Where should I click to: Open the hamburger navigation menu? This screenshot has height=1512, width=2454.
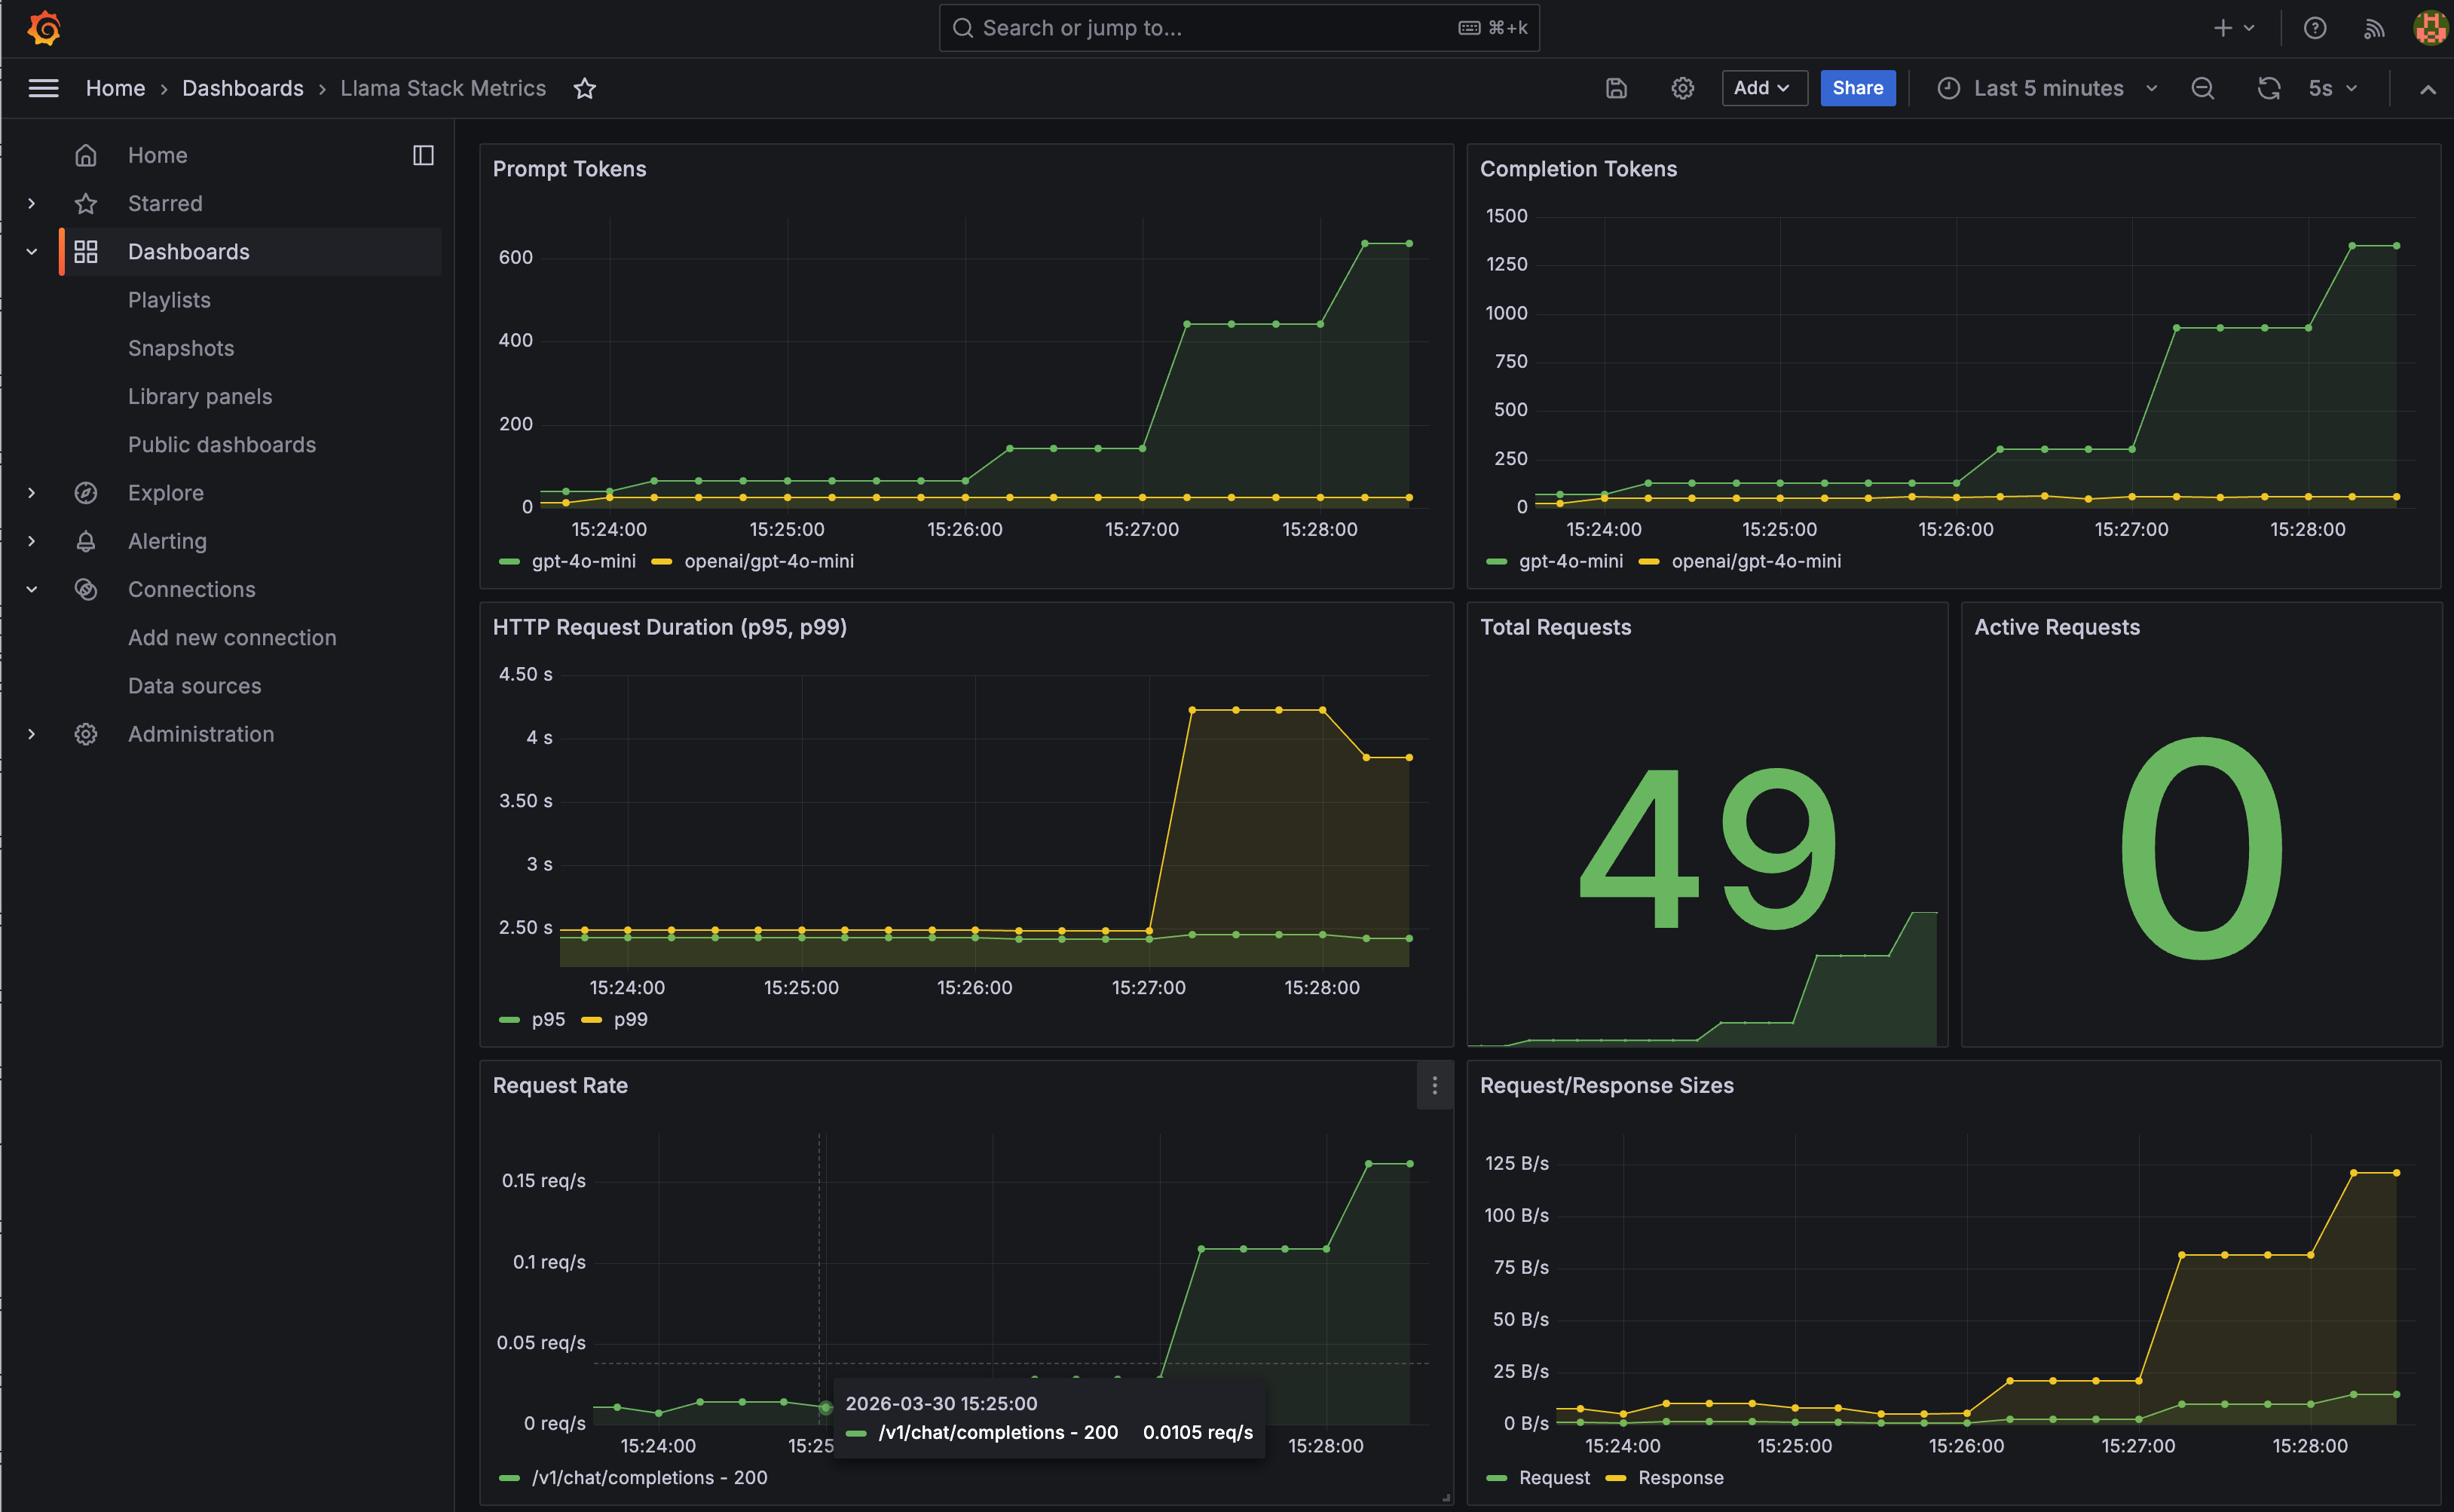(x=43, y=88)
